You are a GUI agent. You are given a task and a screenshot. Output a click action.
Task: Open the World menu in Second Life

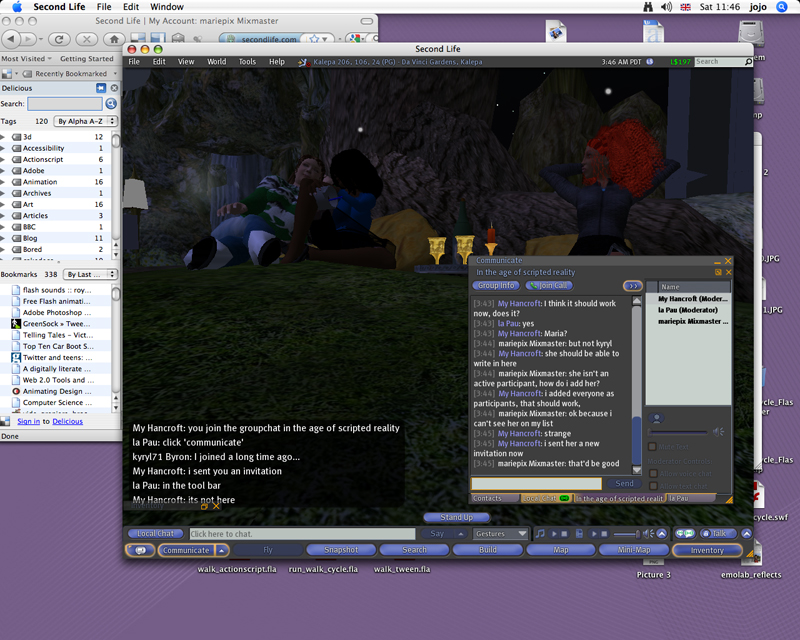(216, 62)
